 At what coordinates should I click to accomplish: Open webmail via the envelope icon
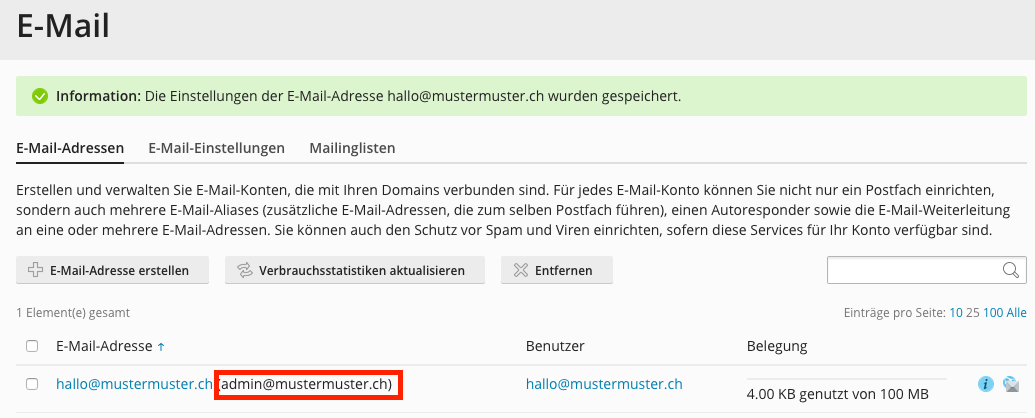click(x=1011, y=384)
